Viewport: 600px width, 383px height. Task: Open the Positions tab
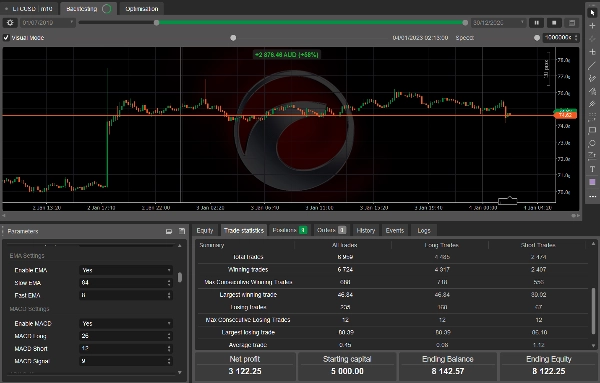(290, 230)
